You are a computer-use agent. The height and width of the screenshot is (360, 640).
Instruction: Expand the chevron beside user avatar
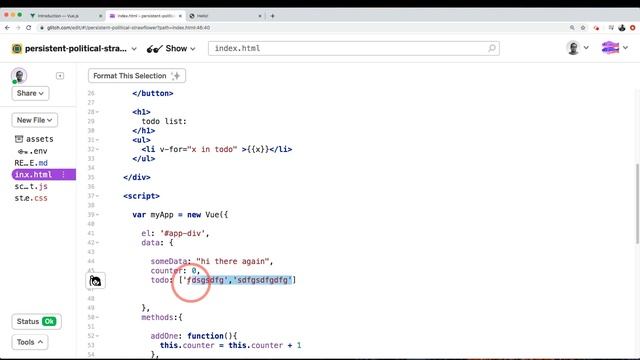tap(586, 48)
